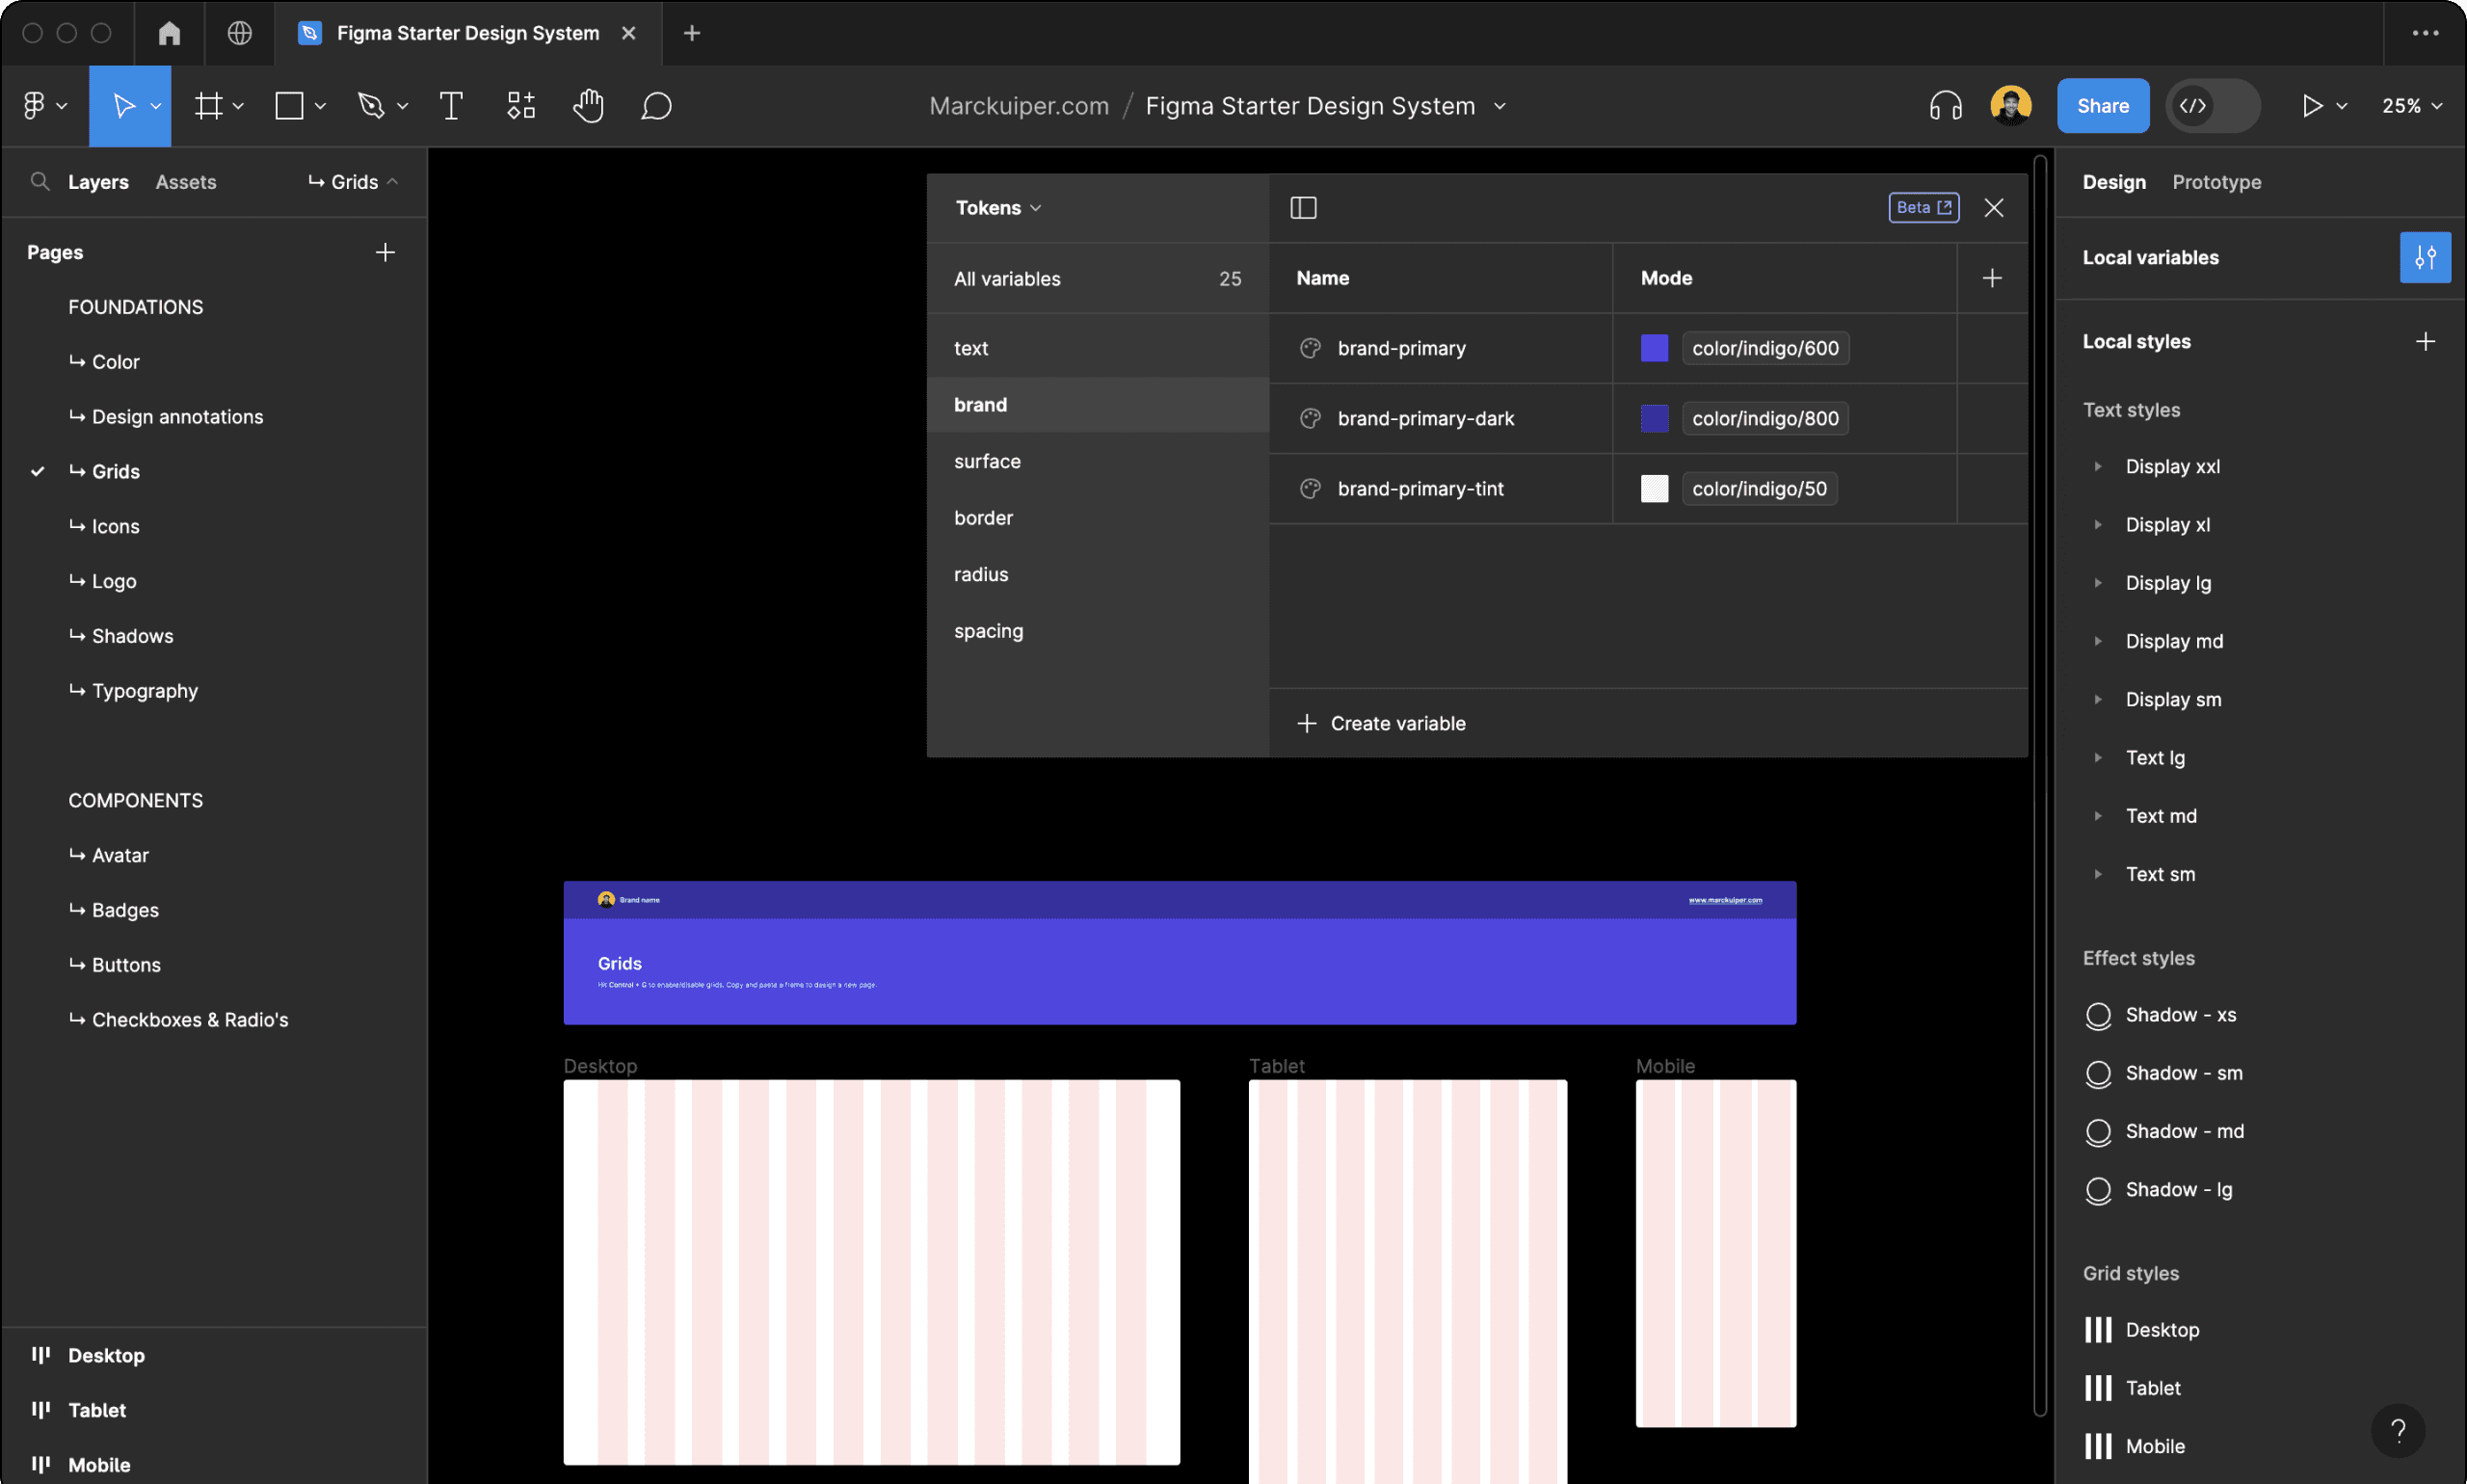Click the Grids page in layers panel
Viewport: 2467px width, 1484px height.
pos(115,470)
